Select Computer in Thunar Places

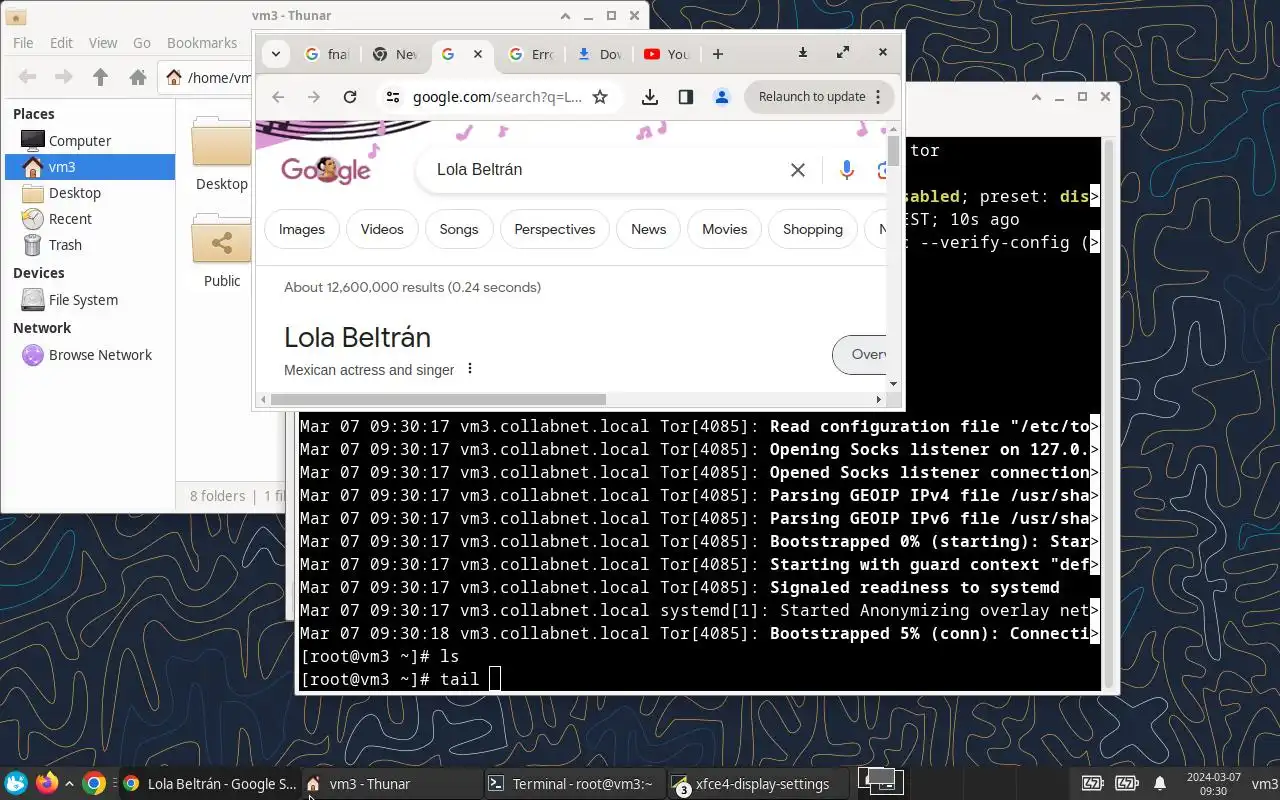click(90, 141)
